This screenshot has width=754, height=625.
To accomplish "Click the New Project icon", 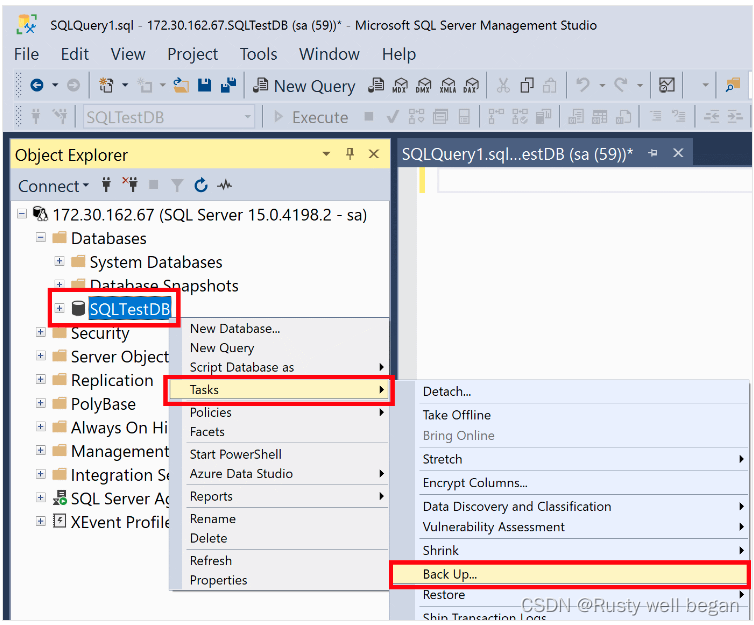I will pos(106,86).
